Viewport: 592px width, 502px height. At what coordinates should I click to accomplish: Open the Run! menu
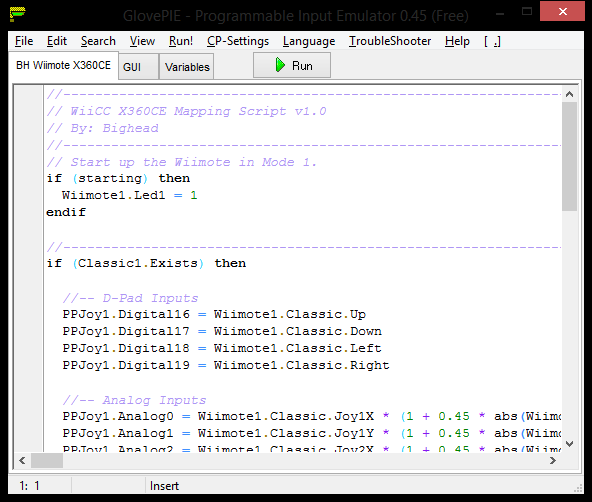click(181, 41)
